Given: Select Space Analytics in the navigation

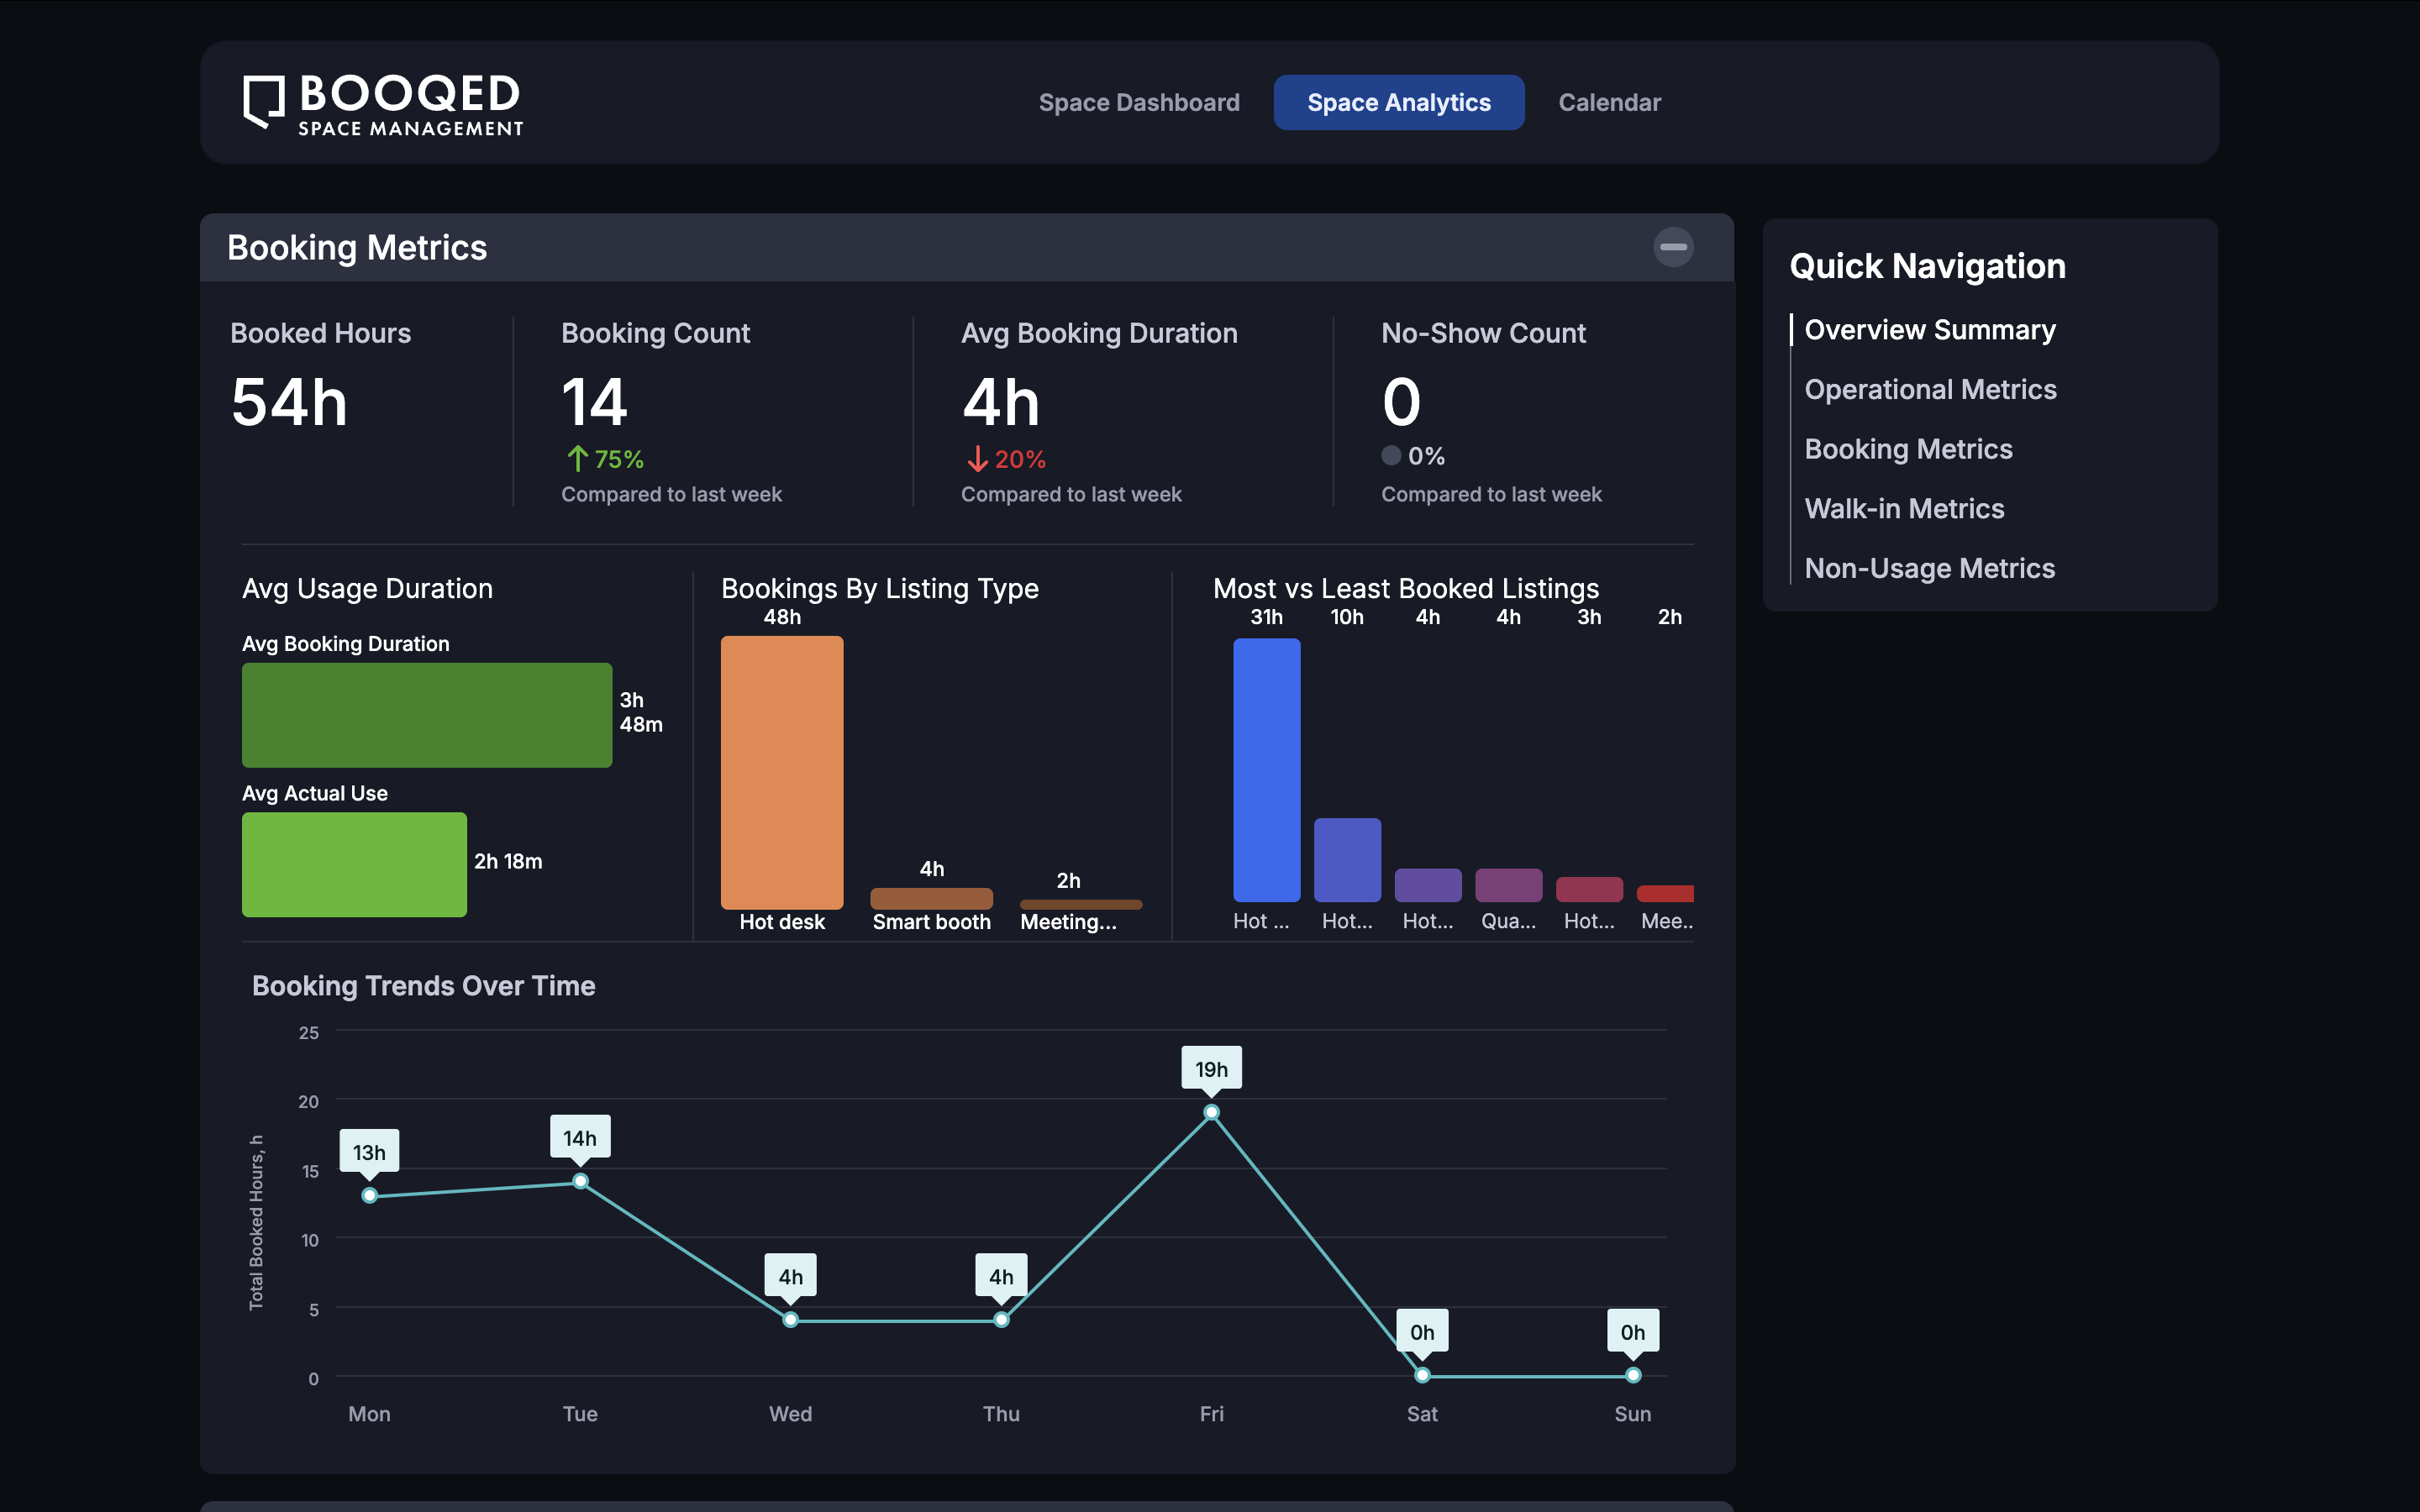Looking at the screenshot, I should click(x=1398, y=102).
